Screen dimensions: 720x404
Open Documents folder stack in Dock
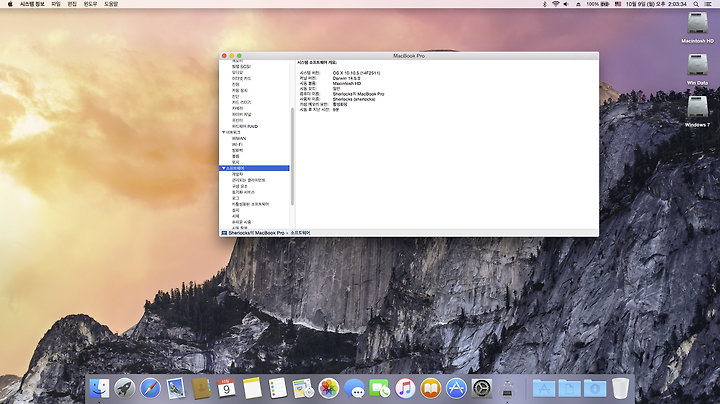click(x=569, y=388)
